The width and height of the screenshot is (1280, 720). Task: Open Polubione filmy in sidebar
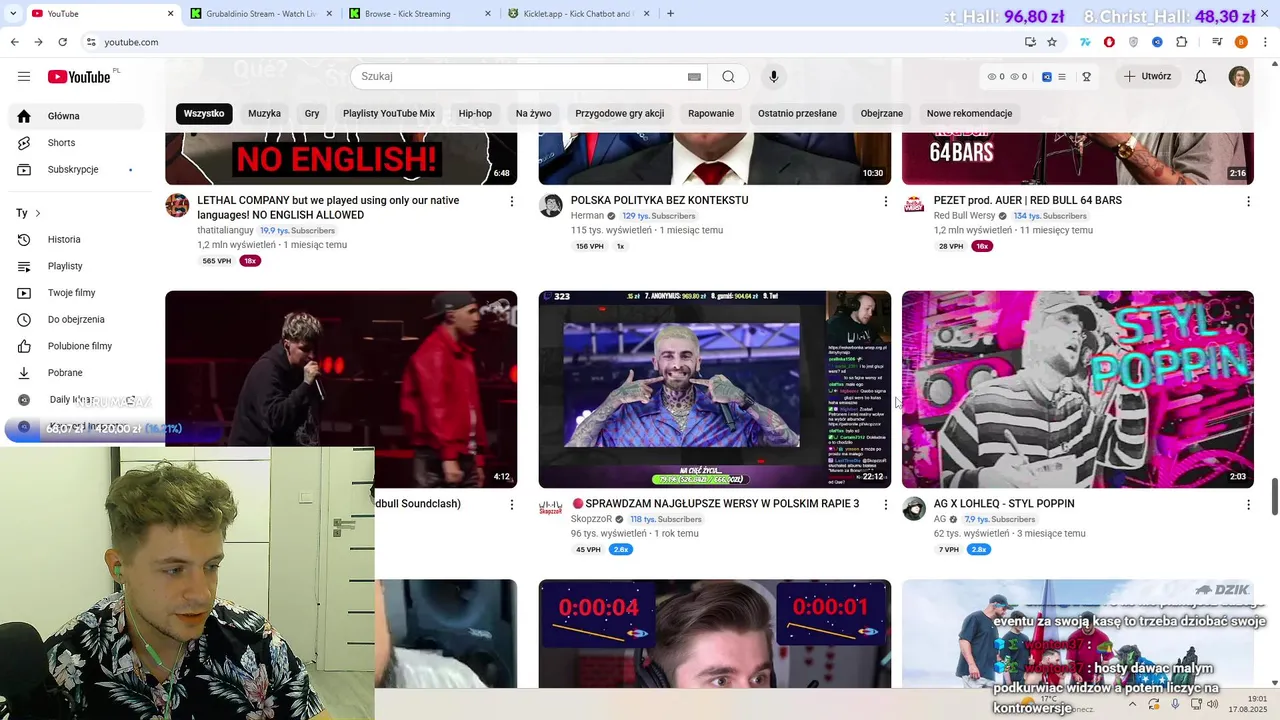pyautogui.click(x=76, y=346)
